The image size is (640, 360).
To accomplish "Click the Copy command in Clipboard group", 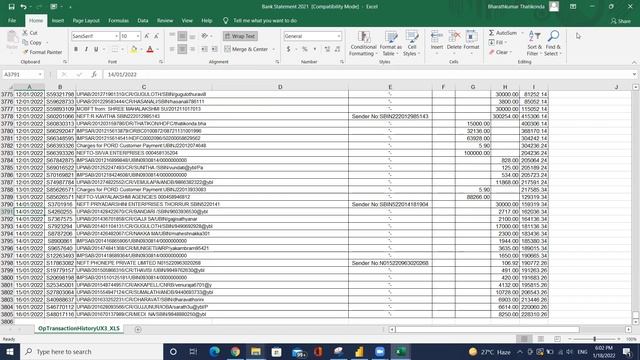I will coord(35,42).
